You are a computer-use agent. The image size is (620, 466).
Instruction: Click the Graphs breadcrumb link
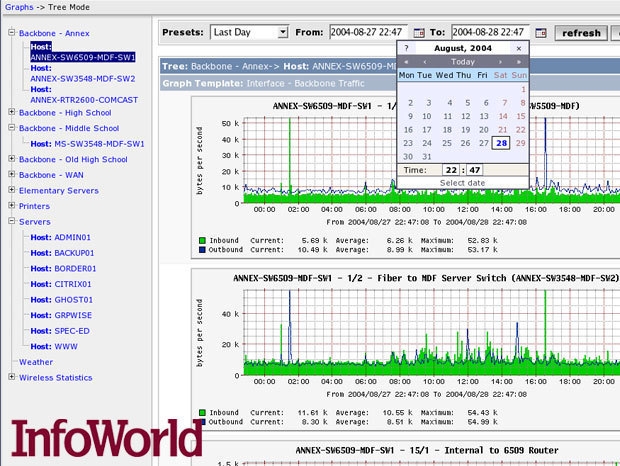pos(18,6)
